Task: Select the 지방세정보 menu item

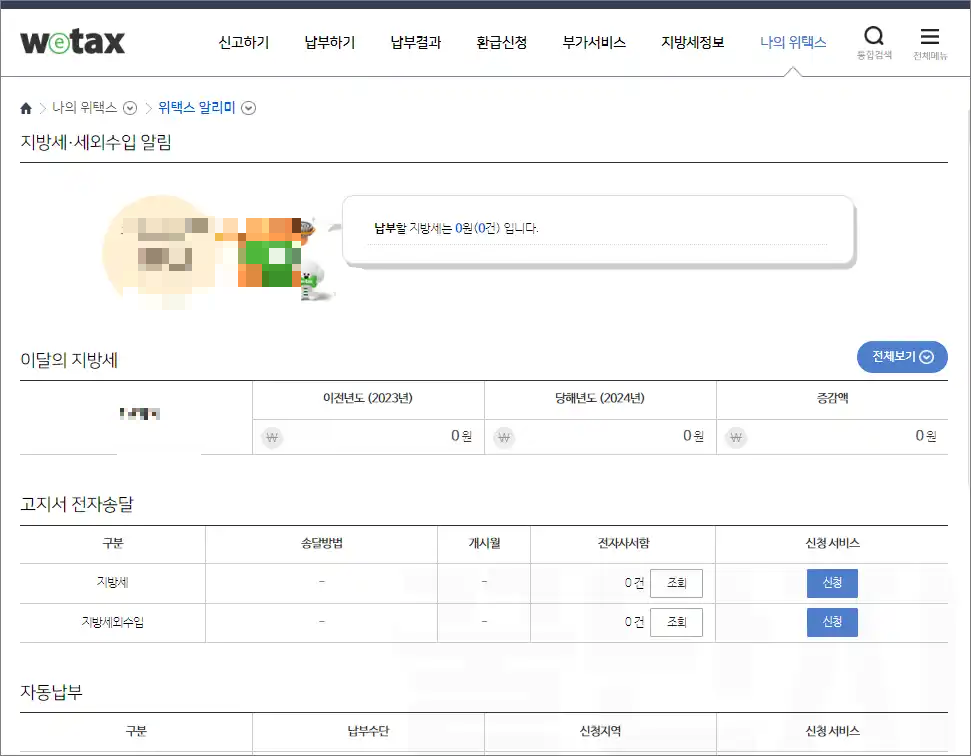Action: tap(692, 42)
